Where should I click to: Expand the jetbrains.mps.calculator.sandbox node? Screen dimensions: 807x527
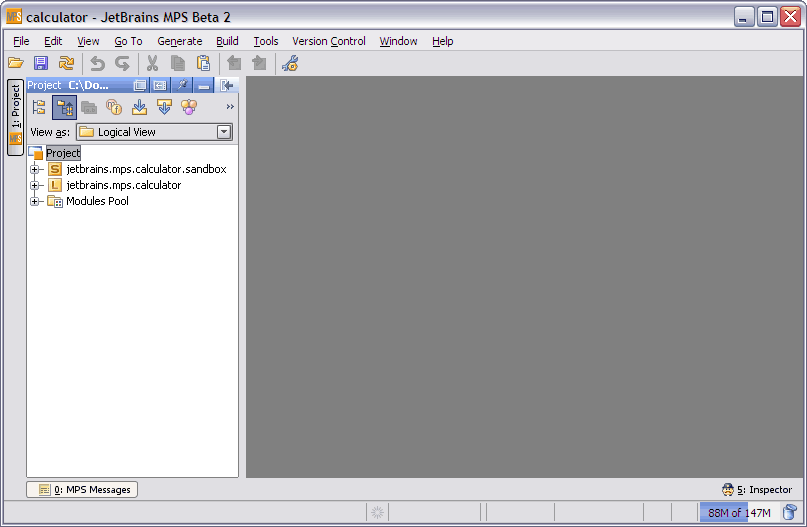[35, 169]
